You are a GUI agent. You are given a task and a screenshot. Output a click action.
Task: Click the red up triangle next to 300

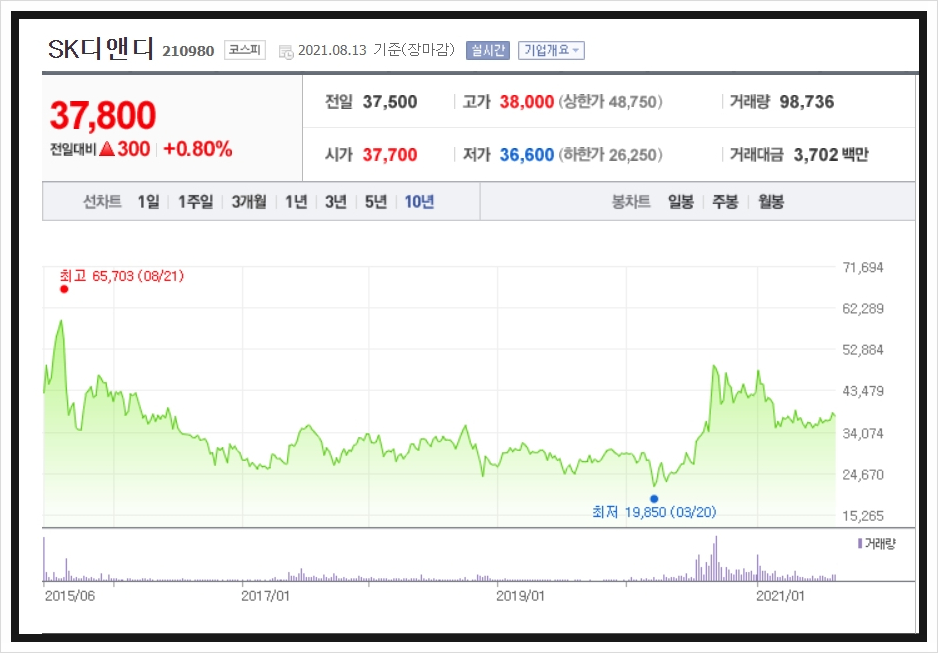tap(107, 149)
